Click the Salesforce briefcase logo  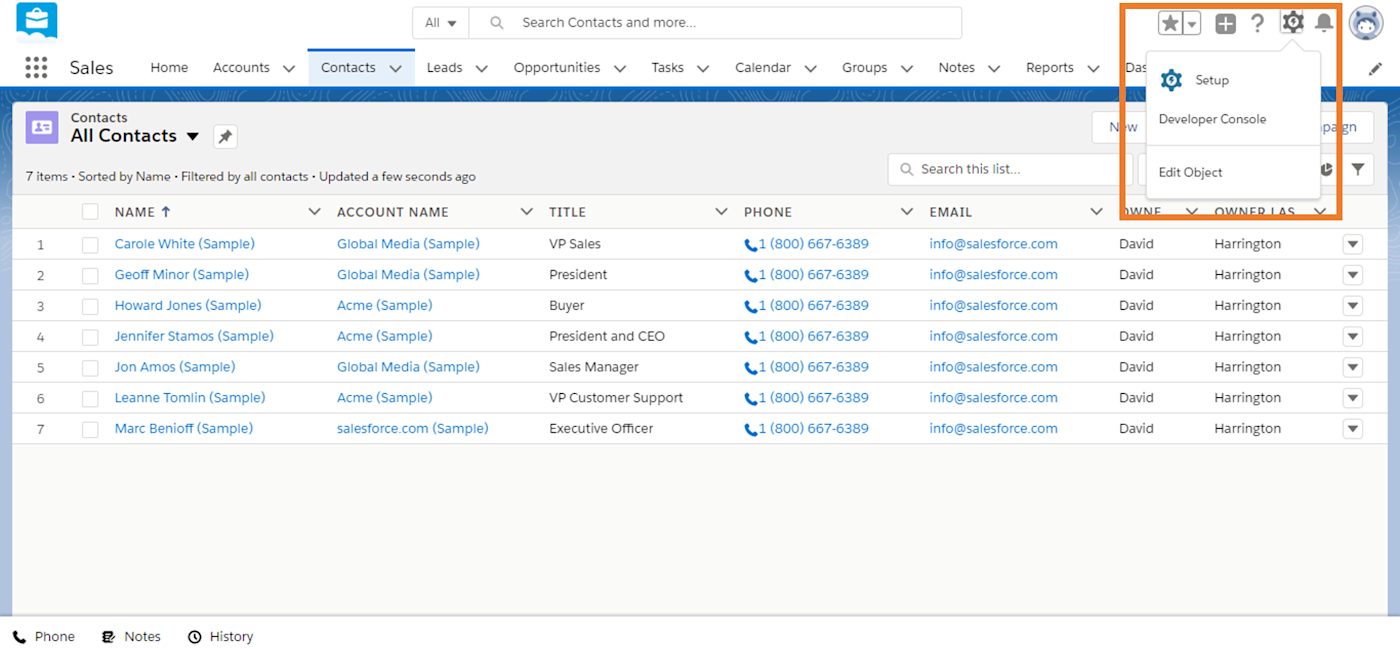click(x=37, y=22)
